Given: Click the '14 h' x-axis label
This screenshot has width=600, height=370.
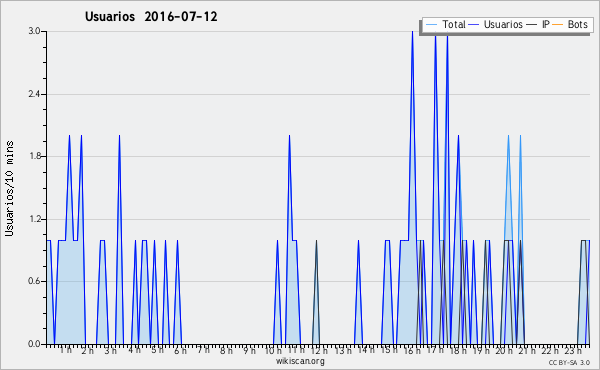Looking at the screenshot, I should pos(366,349).
